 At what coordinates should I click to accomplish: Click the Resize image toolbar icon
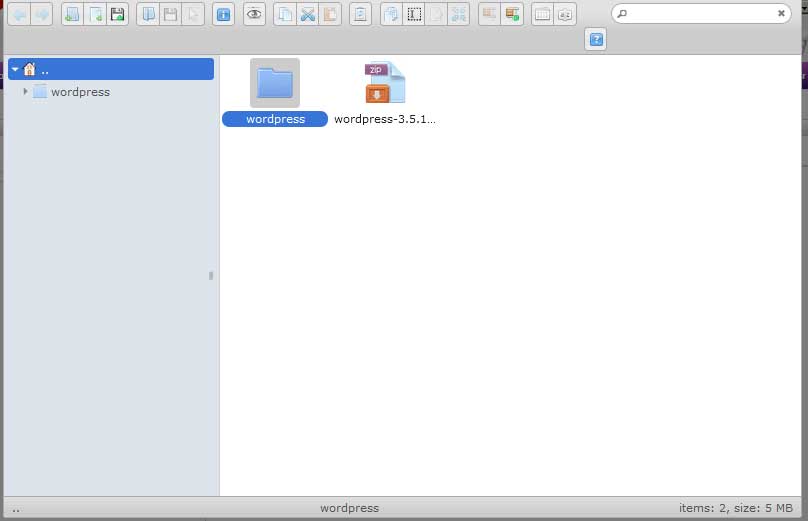[459, 14]
